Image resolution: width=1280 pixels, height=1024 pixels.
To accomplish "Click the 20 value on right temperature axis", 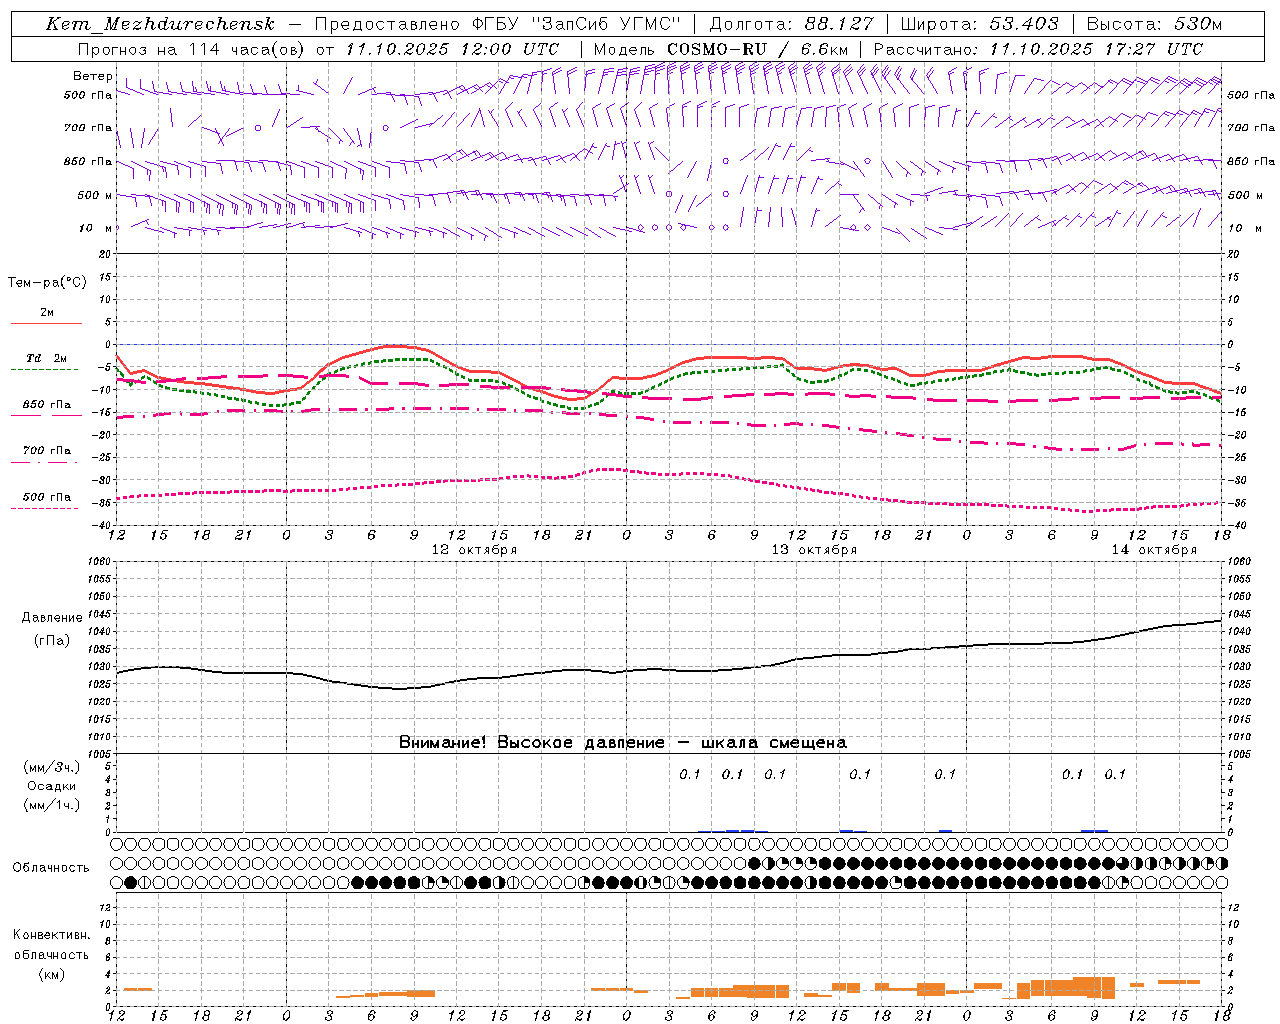I will point(1234,254).
